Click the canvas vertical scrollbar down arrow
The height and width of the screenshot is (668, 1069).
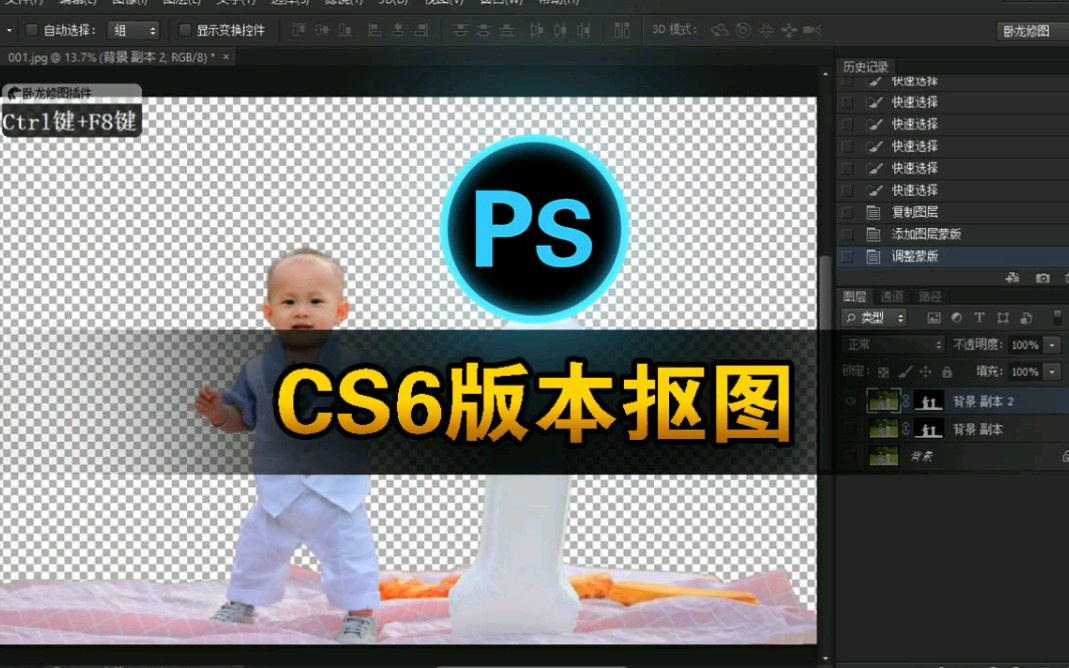[x=826, y=658]
